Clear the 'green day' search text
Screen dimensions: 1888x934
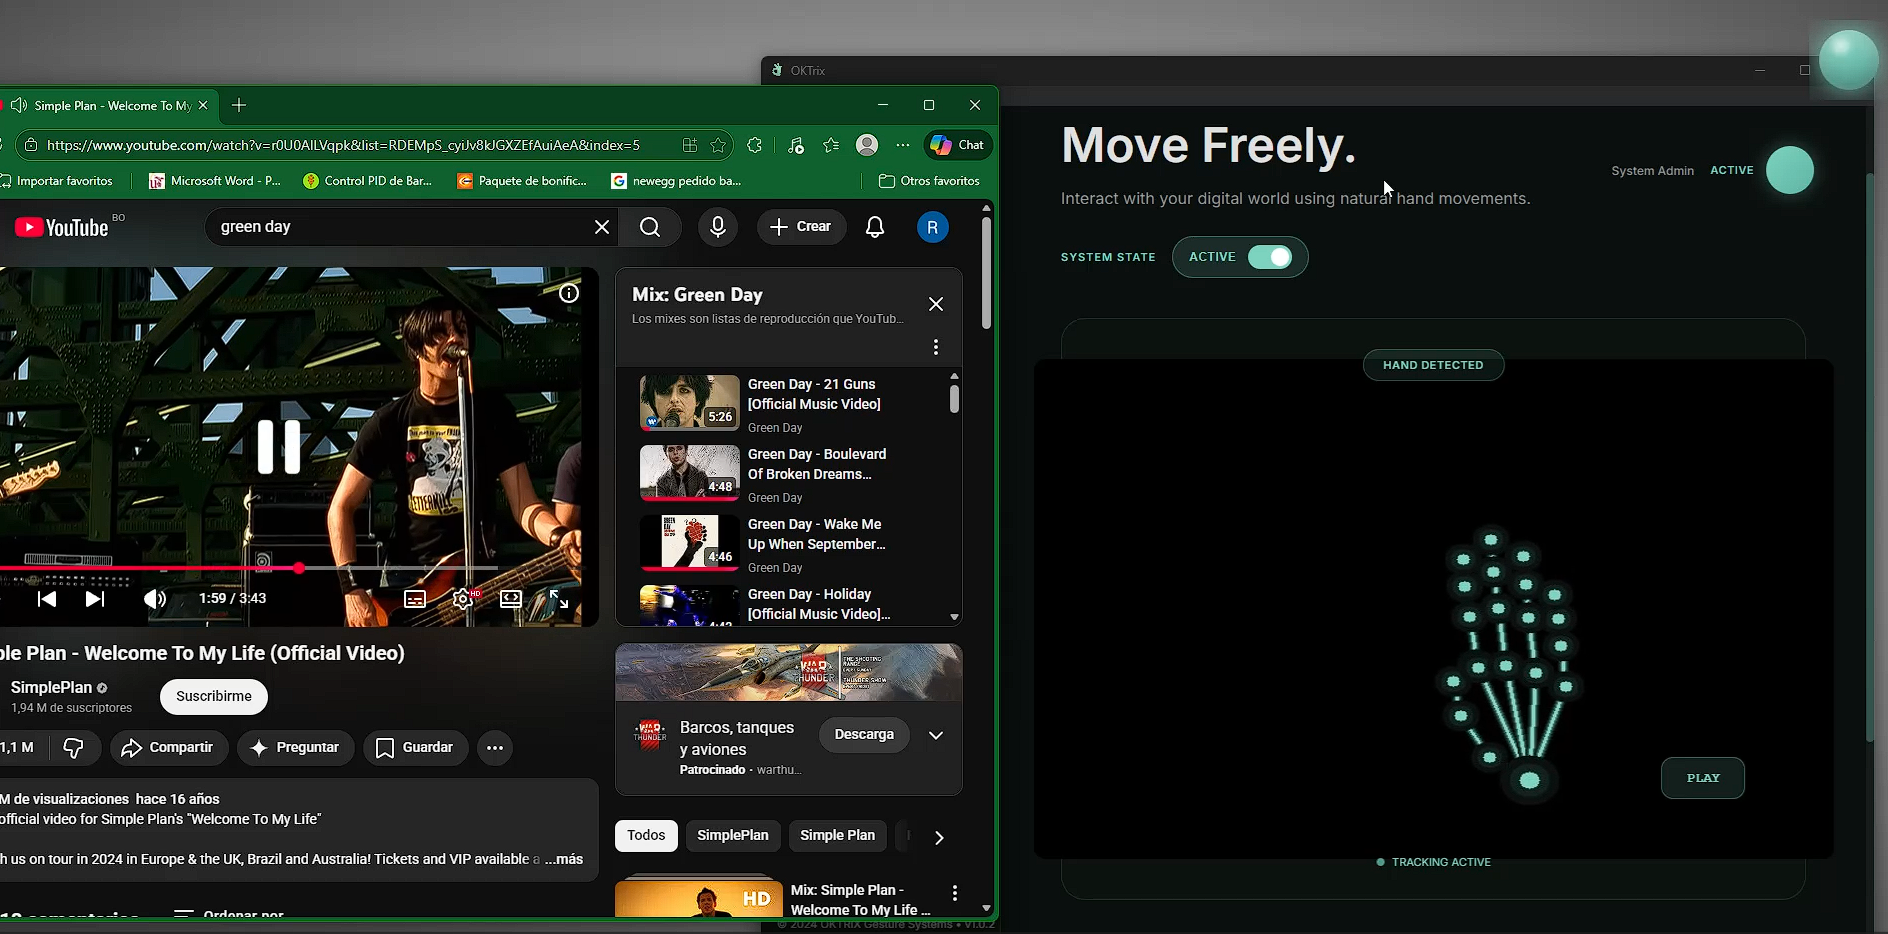(x=602, y=227)
